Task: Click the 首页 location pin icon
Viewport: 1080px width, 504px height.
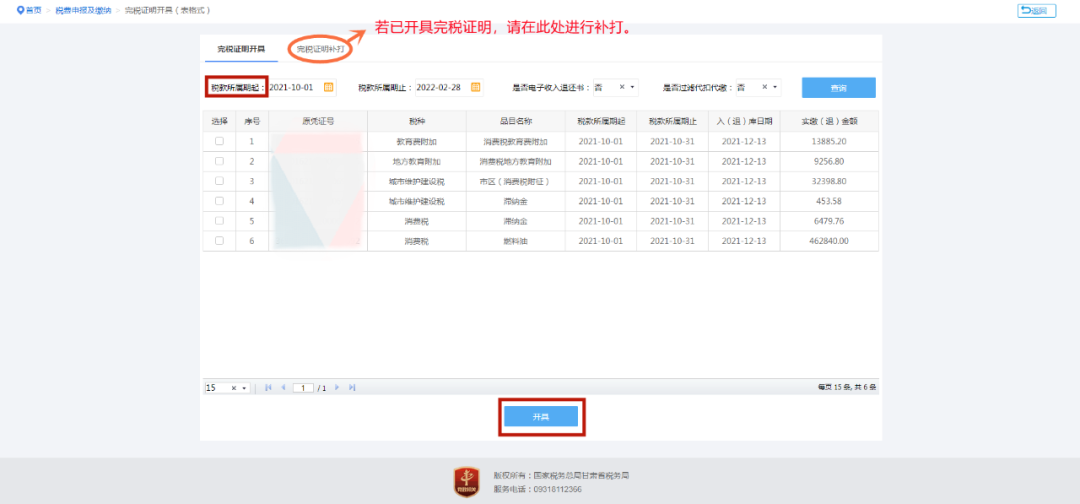Action: [x=20, y=10]
